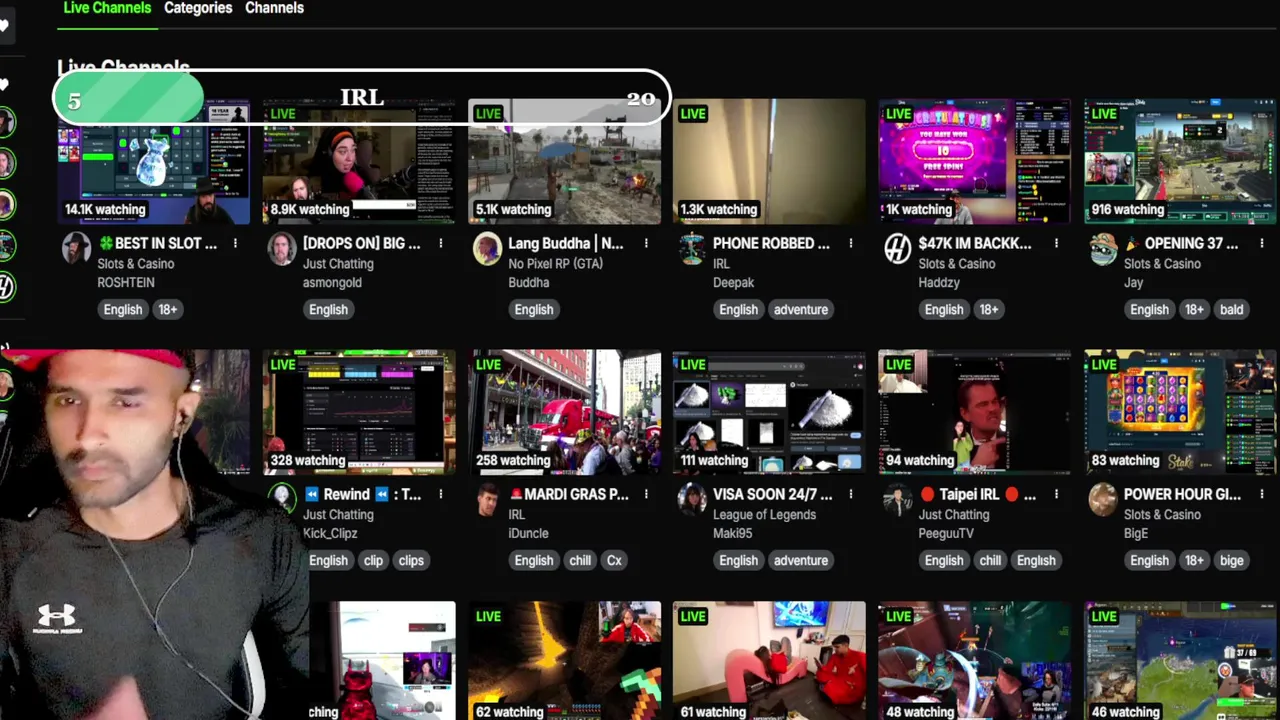Image resolution: width=1280 pixels, height=720 pixels.
Task: Open options menu for Rewind stream
Action: point(440,494)
